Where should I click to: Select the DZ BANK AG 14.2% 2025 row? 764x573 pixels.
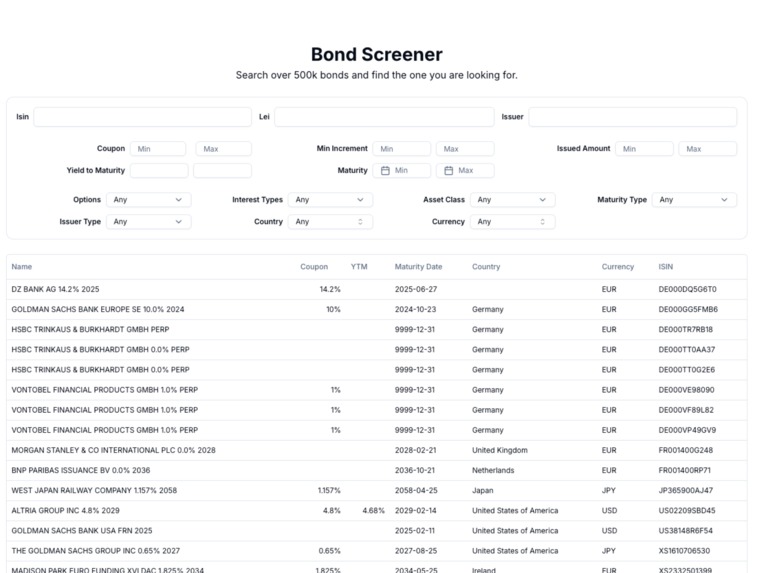377,289
